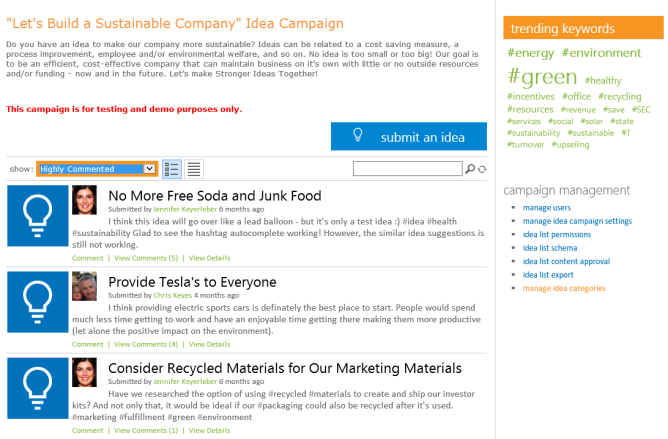Click in the idea search field
Image resolution: width=668 pixels, height=439 pixels.
click(x=408, y=169)
